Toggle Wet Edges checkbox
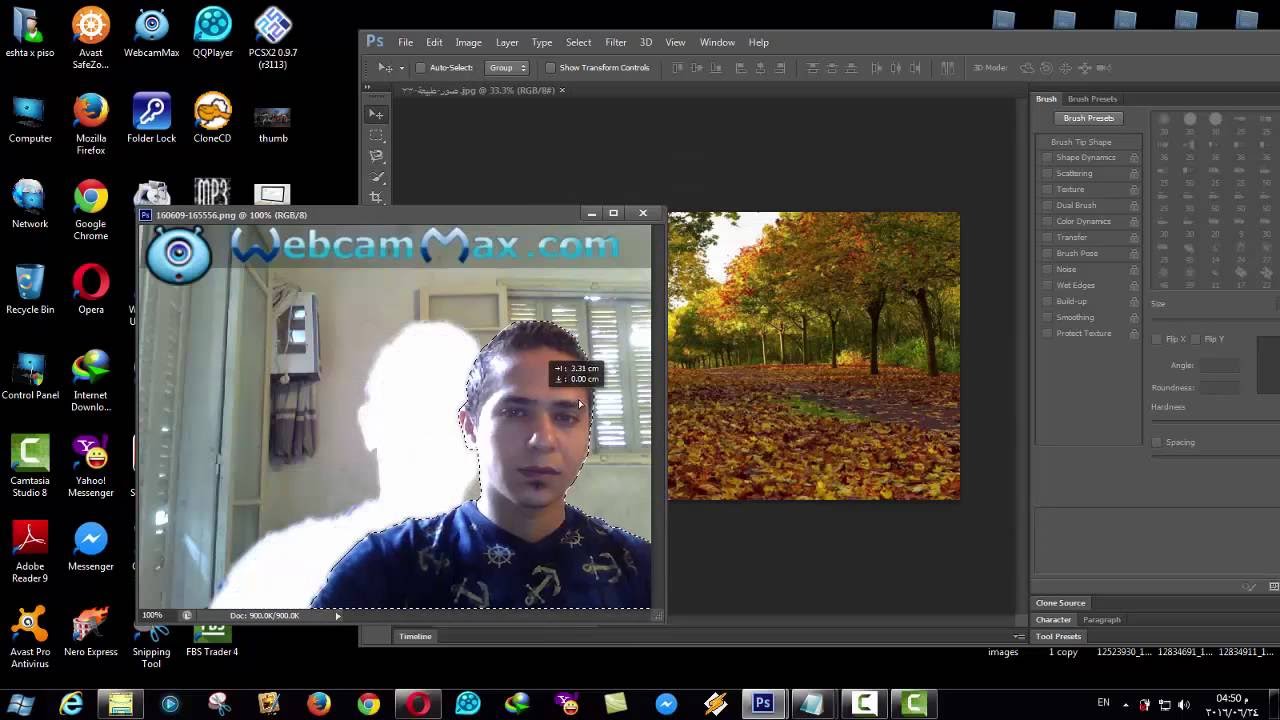The height and width of the screenshot is (720, 1280). 1047,285
